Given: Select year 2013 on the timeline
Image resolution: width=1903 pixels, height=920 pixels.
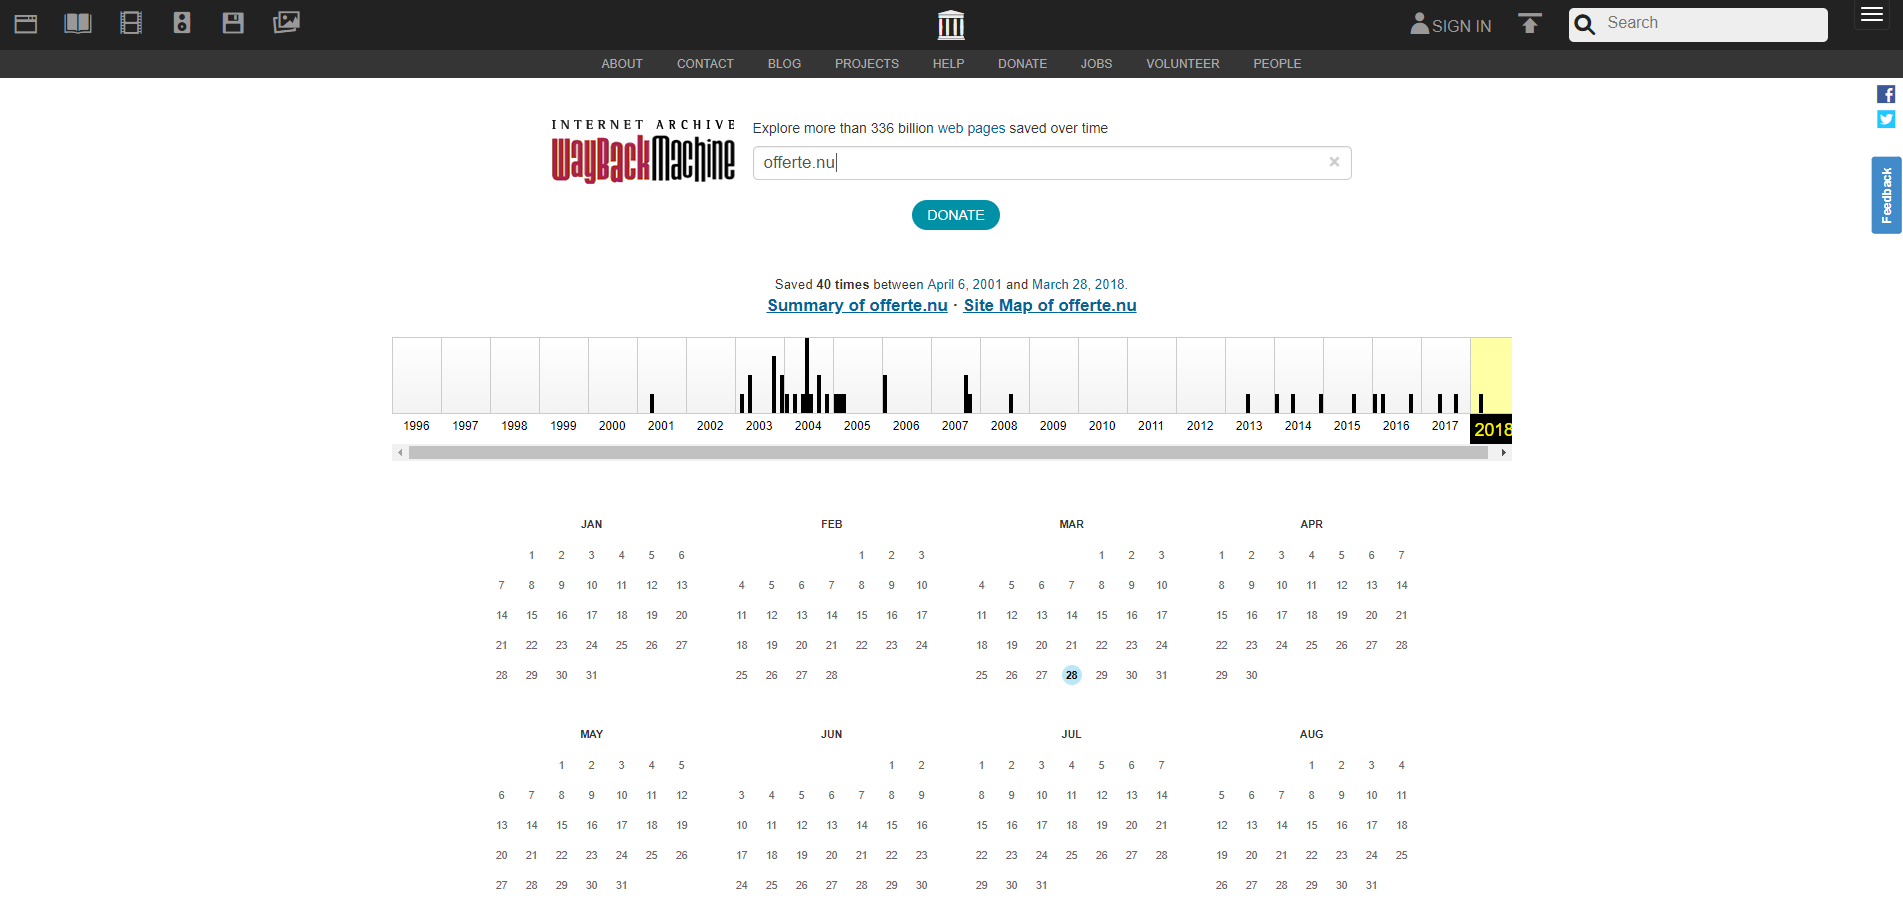Looking at the screenshot, I should [1249, 426].
